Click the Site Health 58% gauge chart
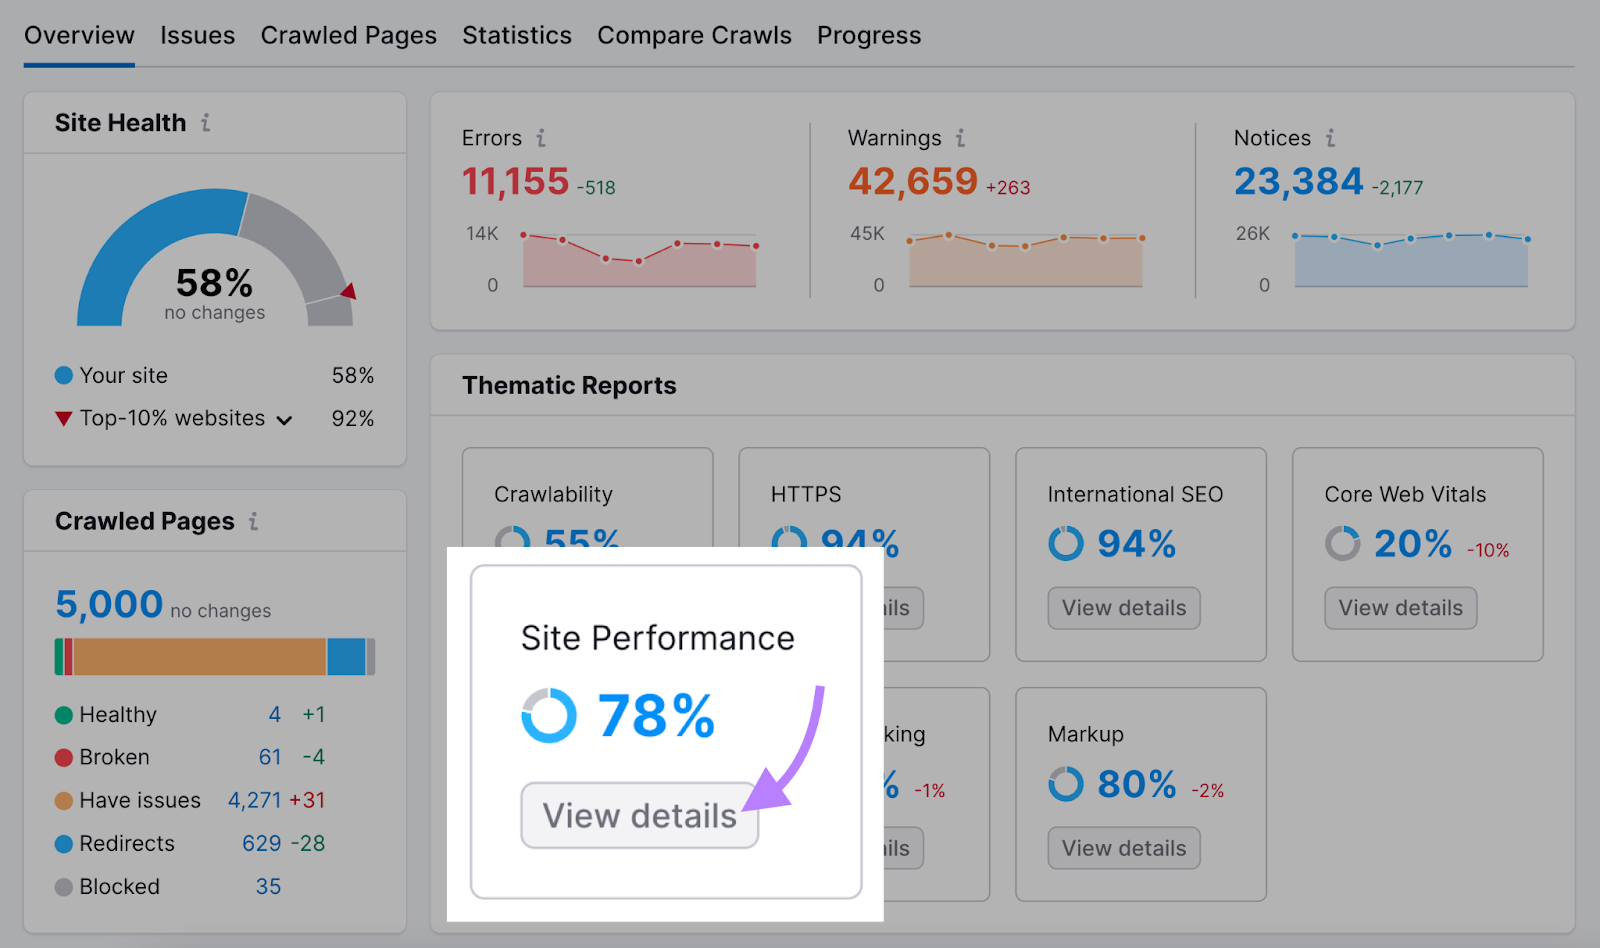The height and width of the screenshot is (948, 1600). pyautogui.click(x=214, y=260)
